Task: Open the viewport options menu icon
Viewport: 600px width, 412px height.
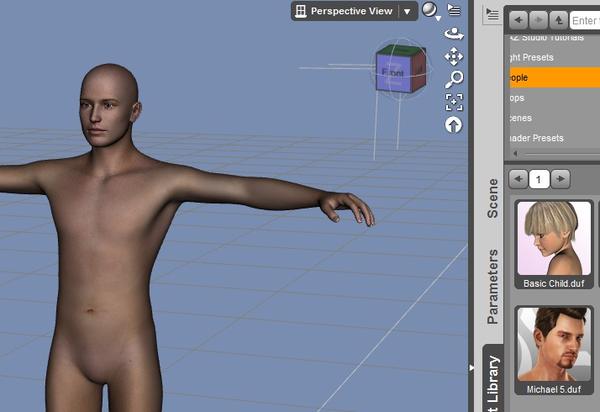Action: pyautogui.click(x=454, y=10)
